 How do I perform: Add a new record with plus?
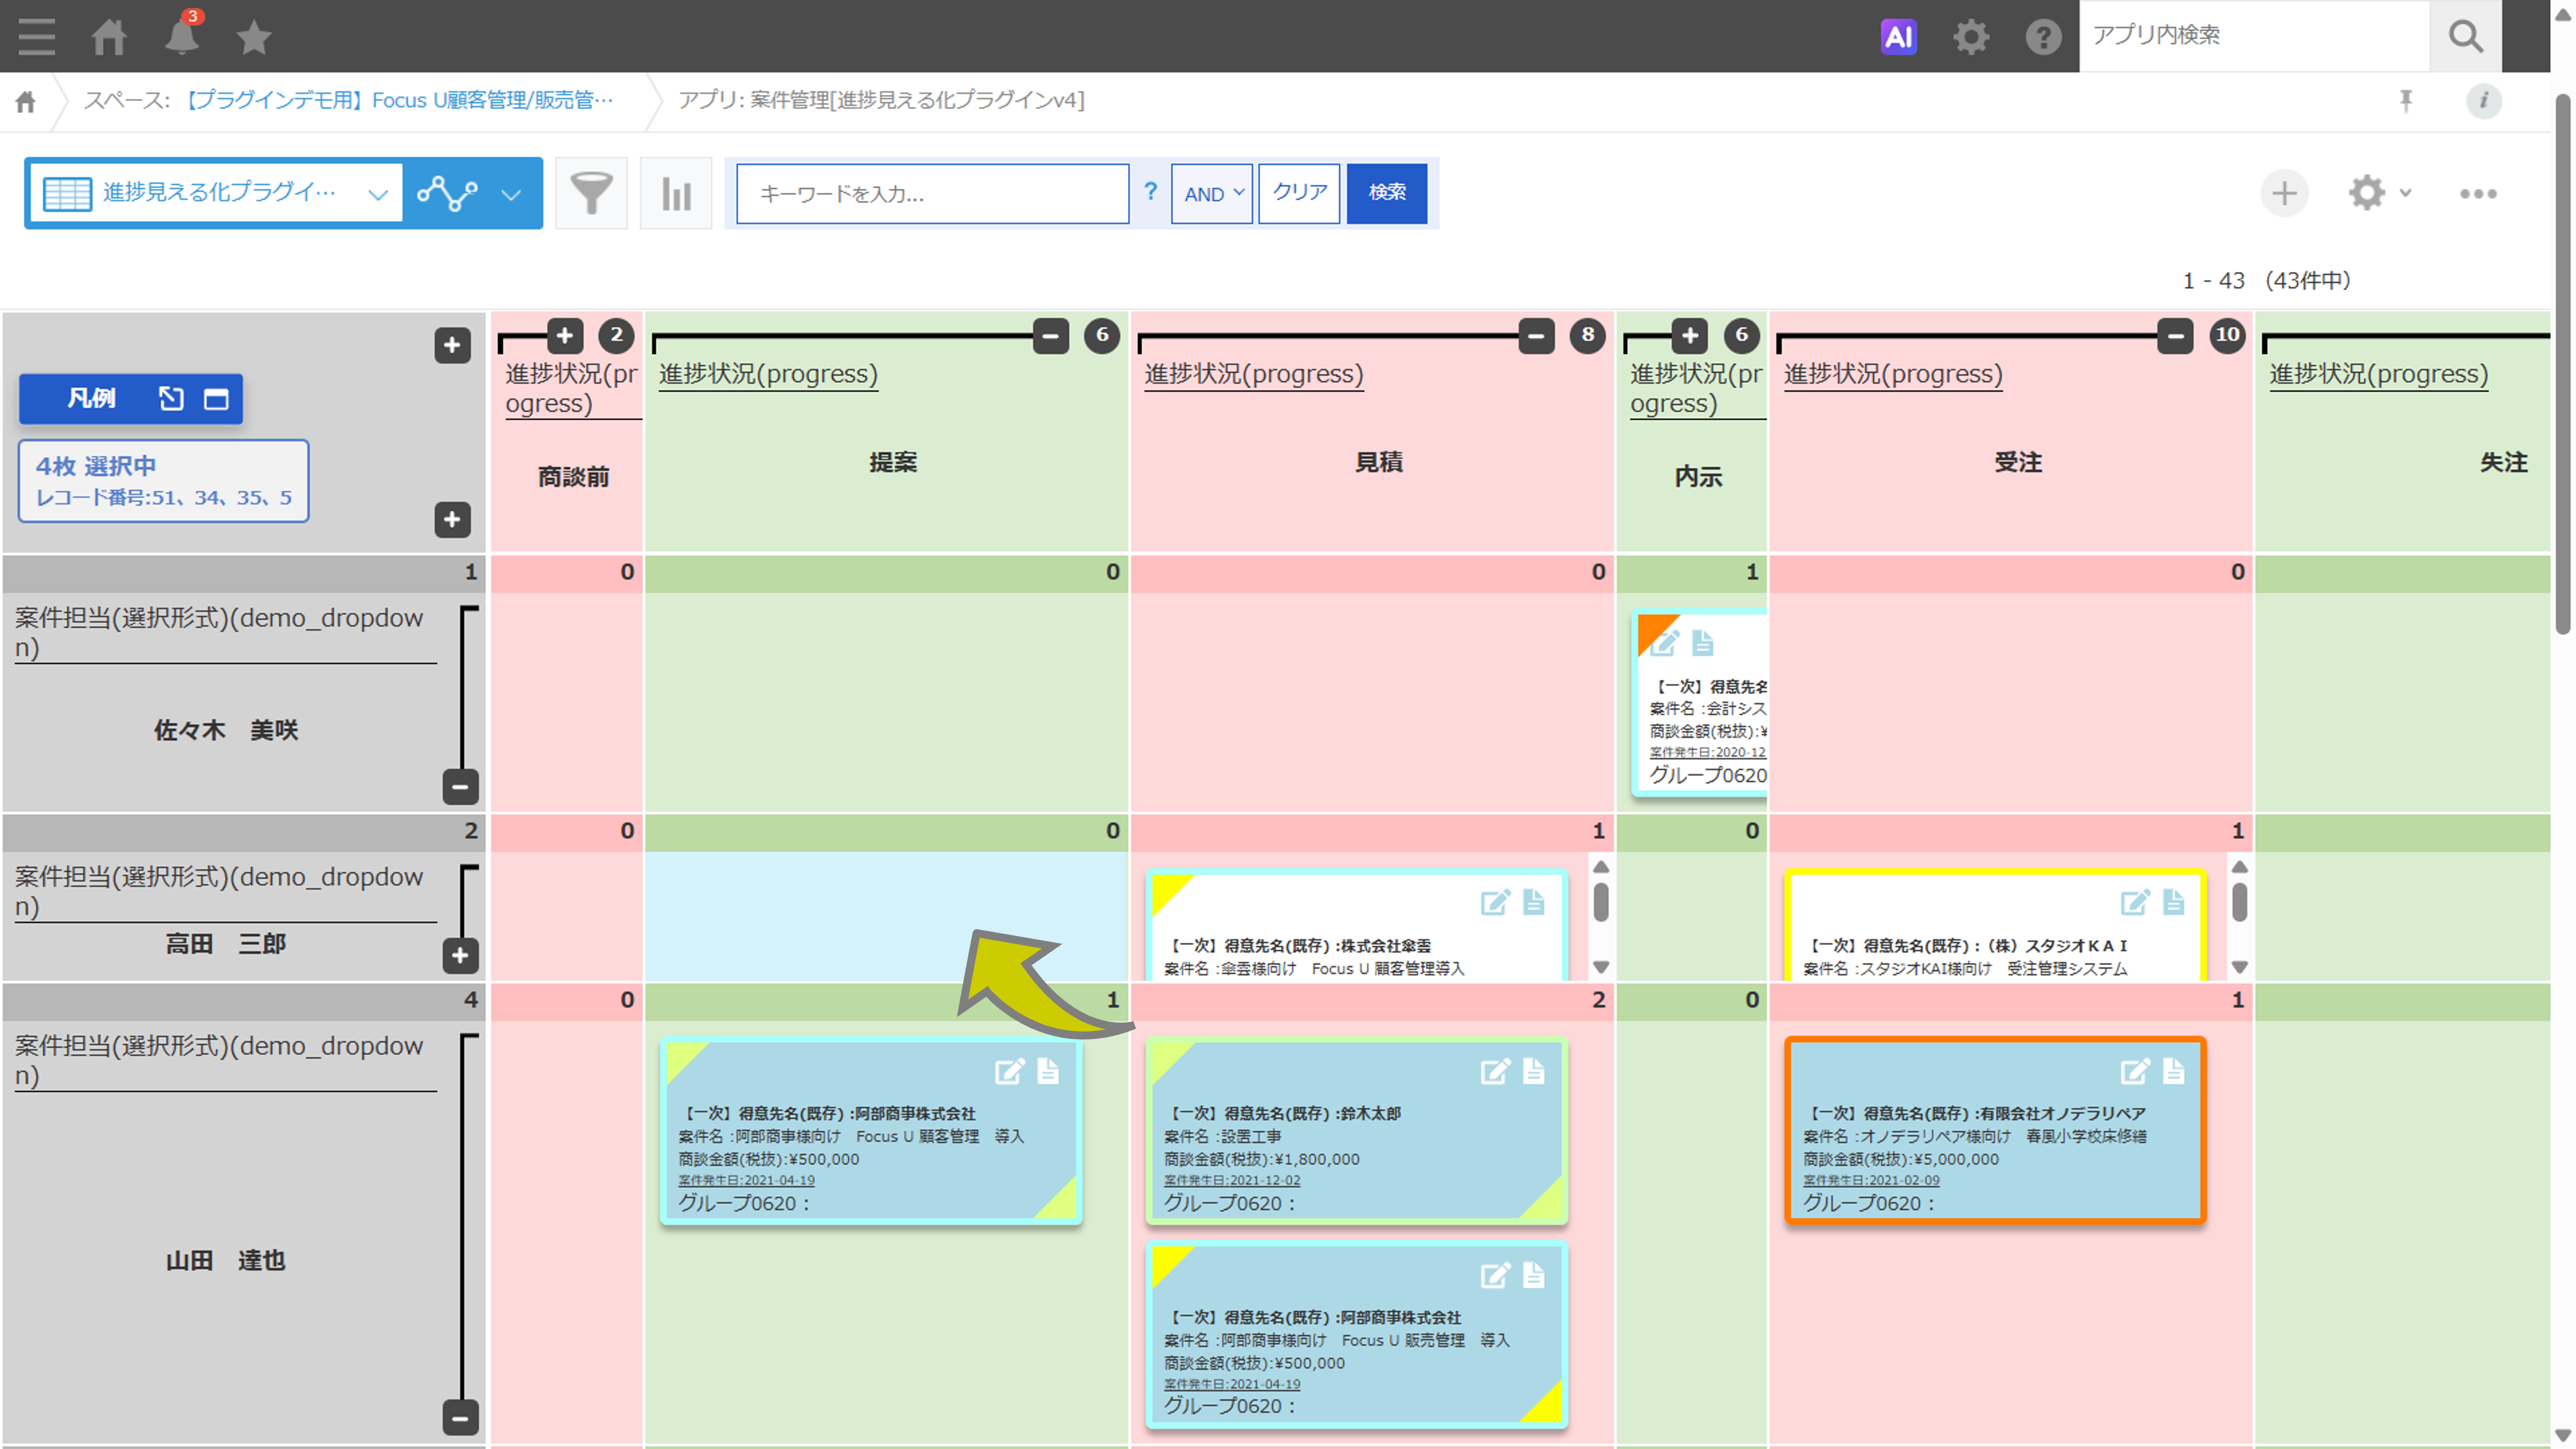coord(2284,193)
